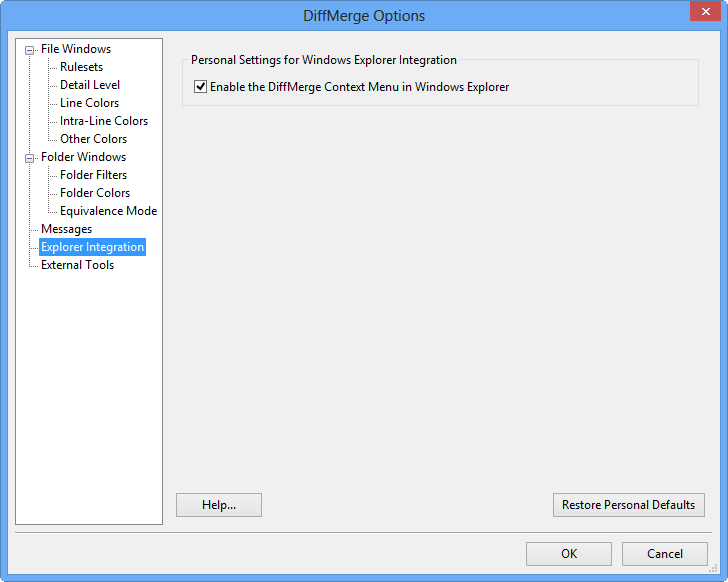This screenshot has width=728, height=582.
Task: Click the Folder Windows category label
Action: [83, 157]
